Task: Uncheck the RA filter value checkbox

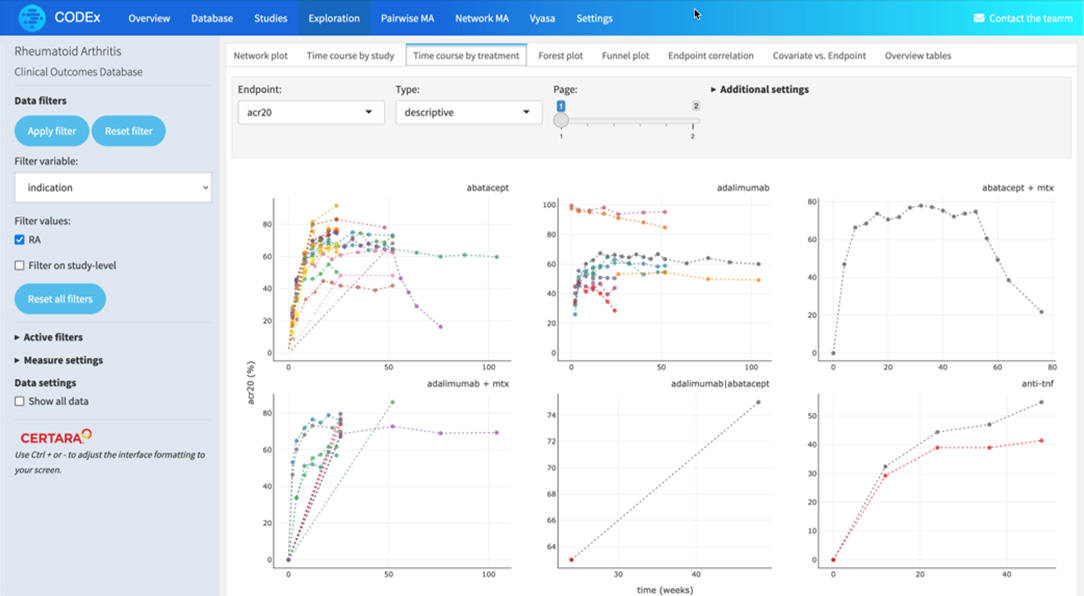Action: pos(19,239)
